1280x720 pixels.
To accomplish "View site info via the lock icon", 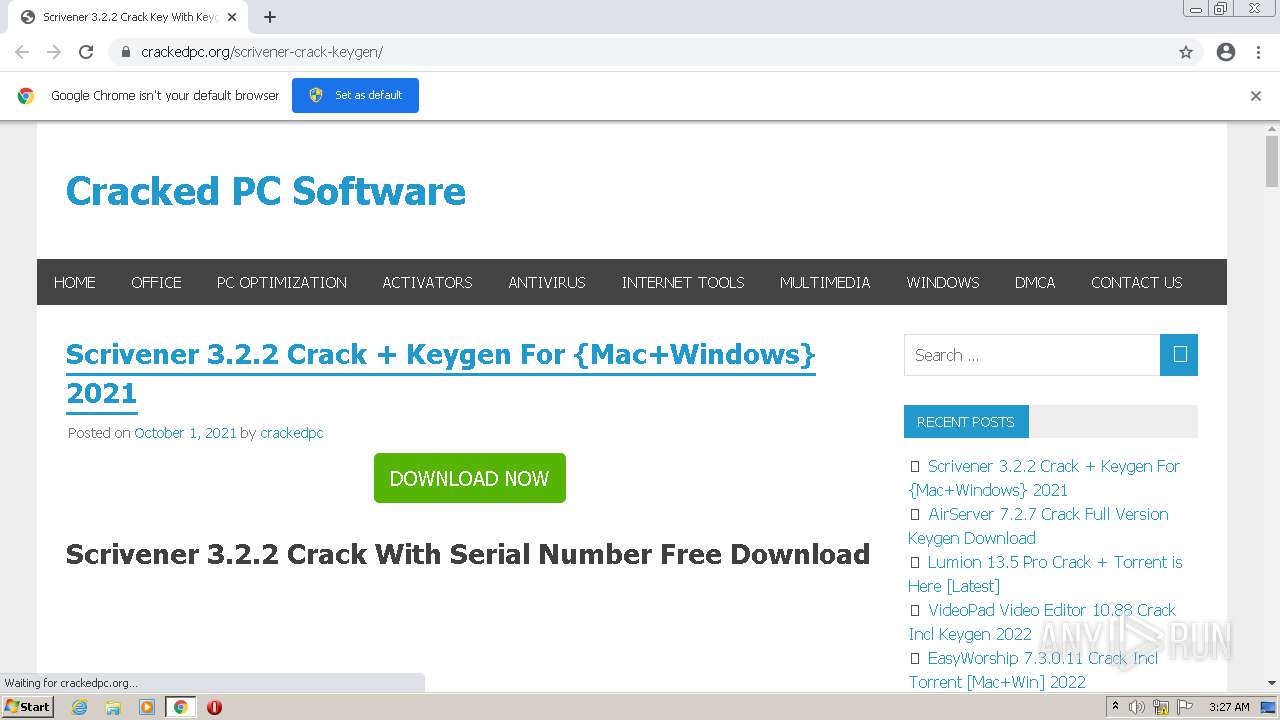I will [126, 52].
